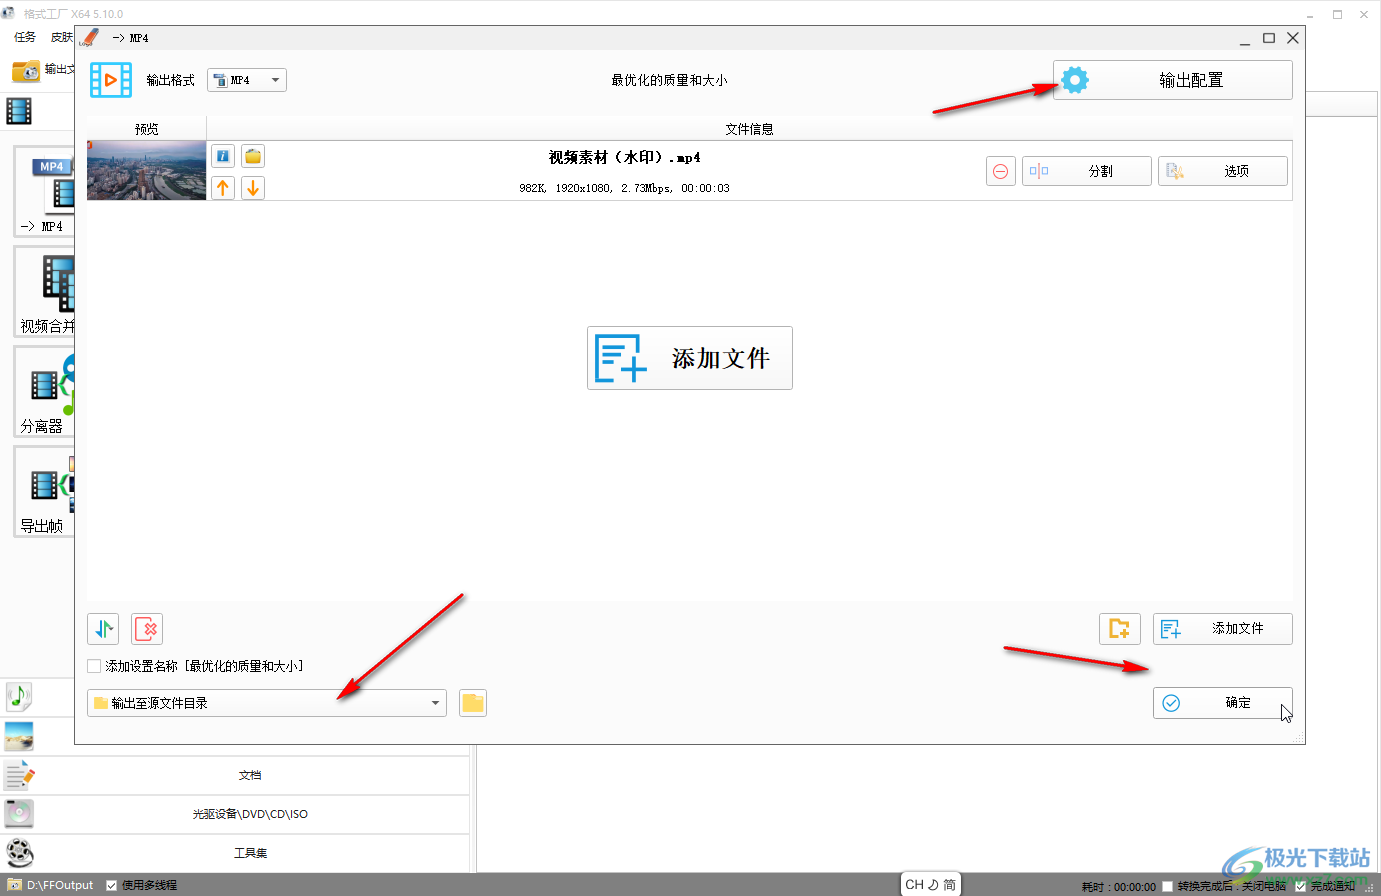
Task: Open 分离器 tool in main window
Action: [44, 392]
